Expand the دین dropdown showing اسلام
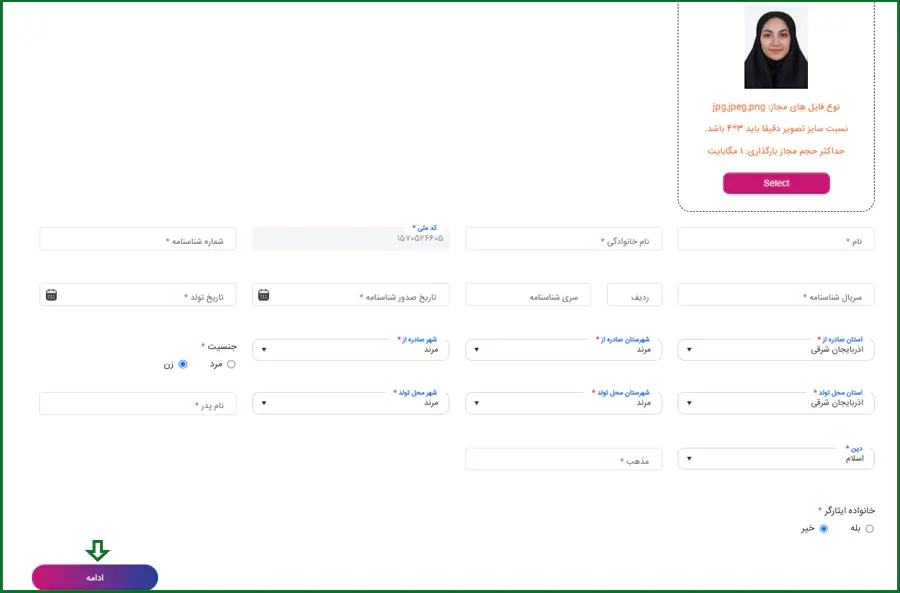Image resolution: width=900 pixels, height=593 pixels. tap(776, 459)
